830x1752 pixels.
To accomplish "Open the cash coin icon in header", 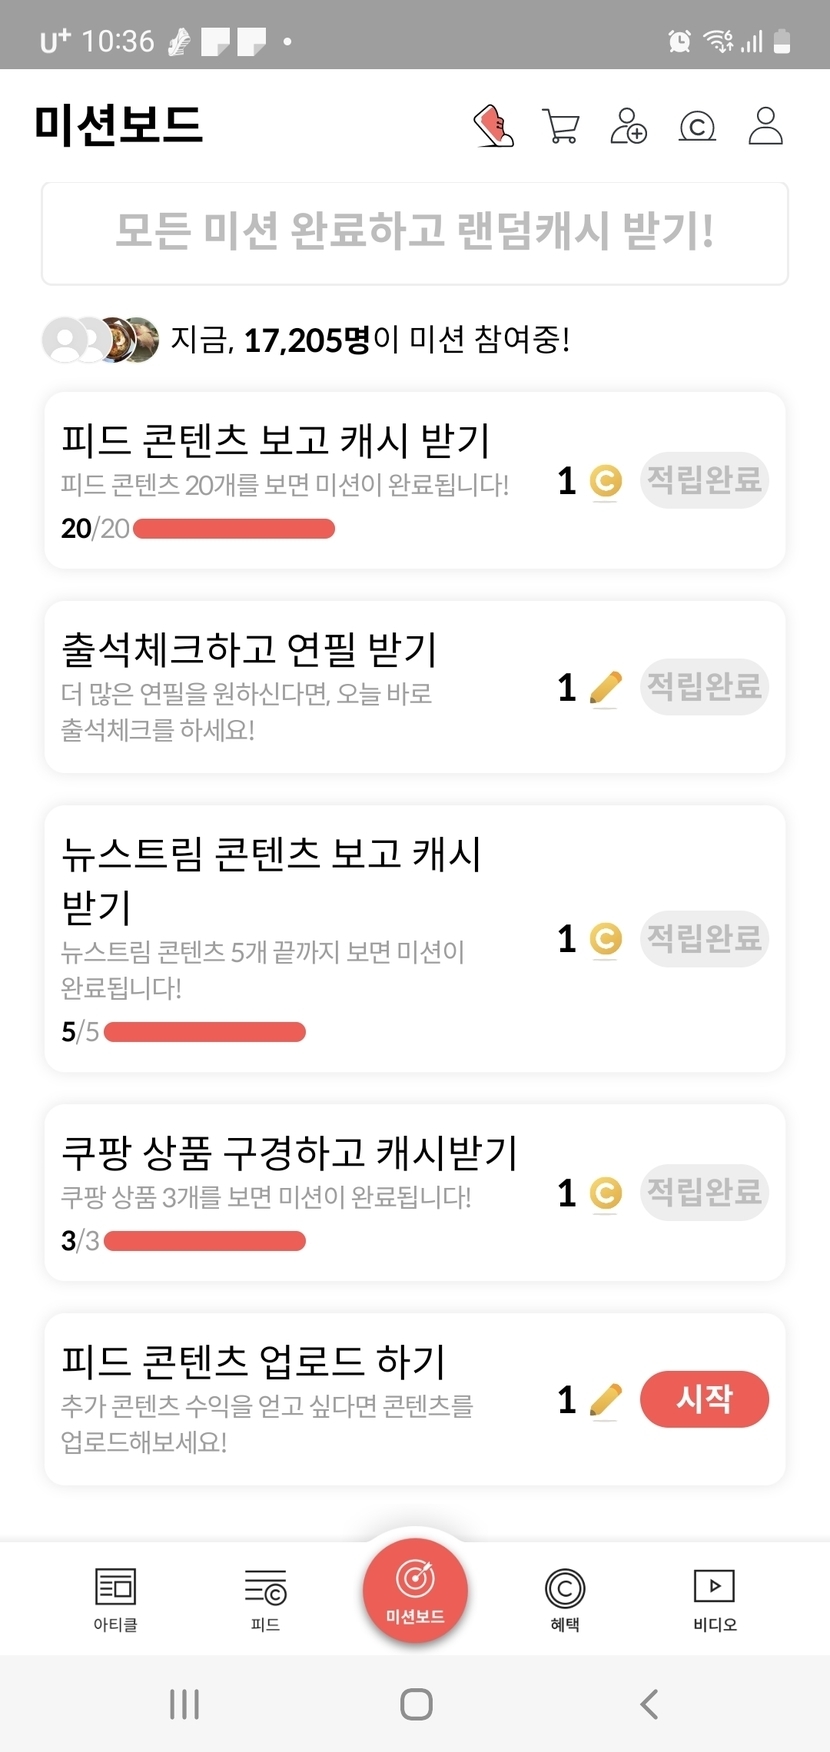I will pos(697,127).
